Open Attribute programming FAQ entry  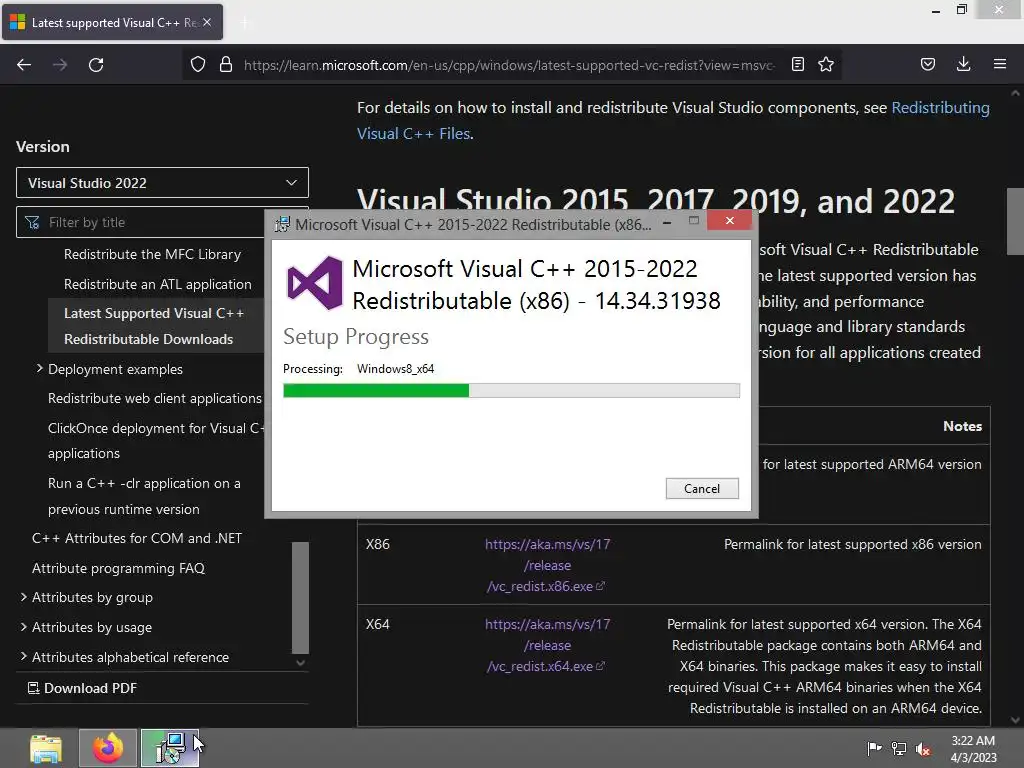pyautogui.click(x=118, y=568)
